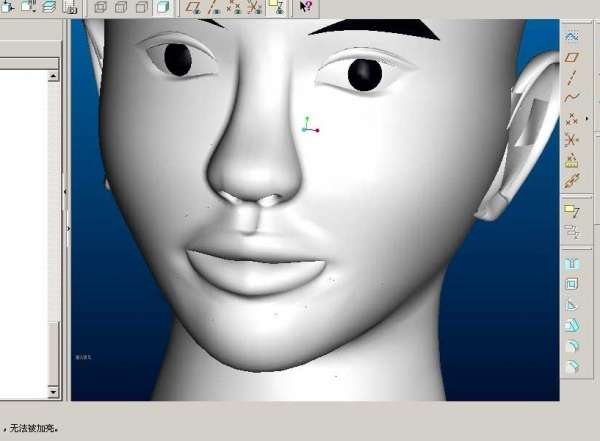Click the reorient view icon
Viewport: 600px width, 441px height.
click(8, 6)
